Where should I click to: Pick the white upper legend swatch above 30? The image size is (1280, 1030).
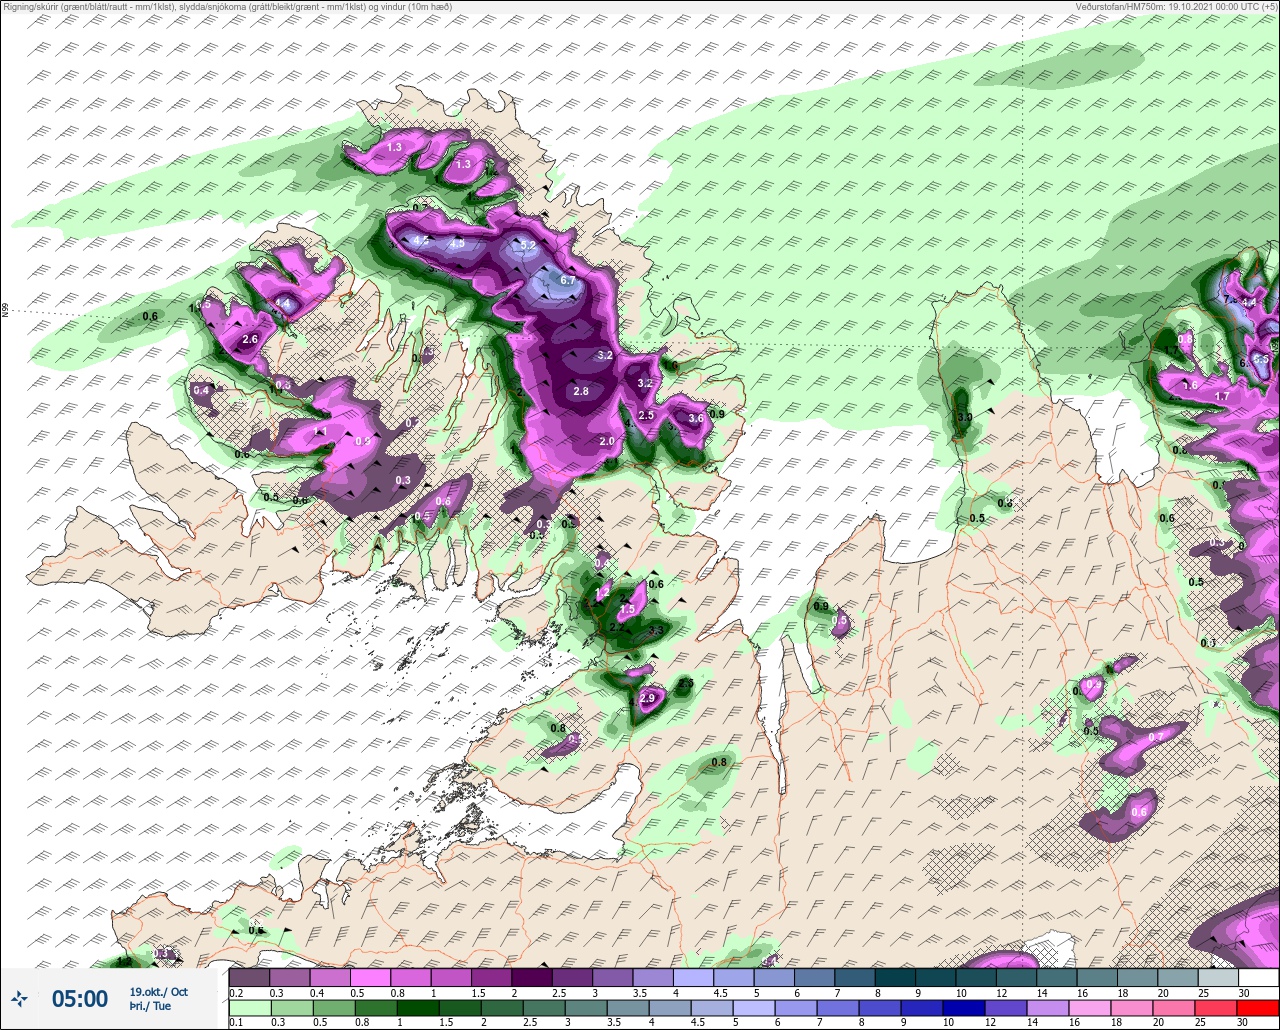click(1258, 977)
